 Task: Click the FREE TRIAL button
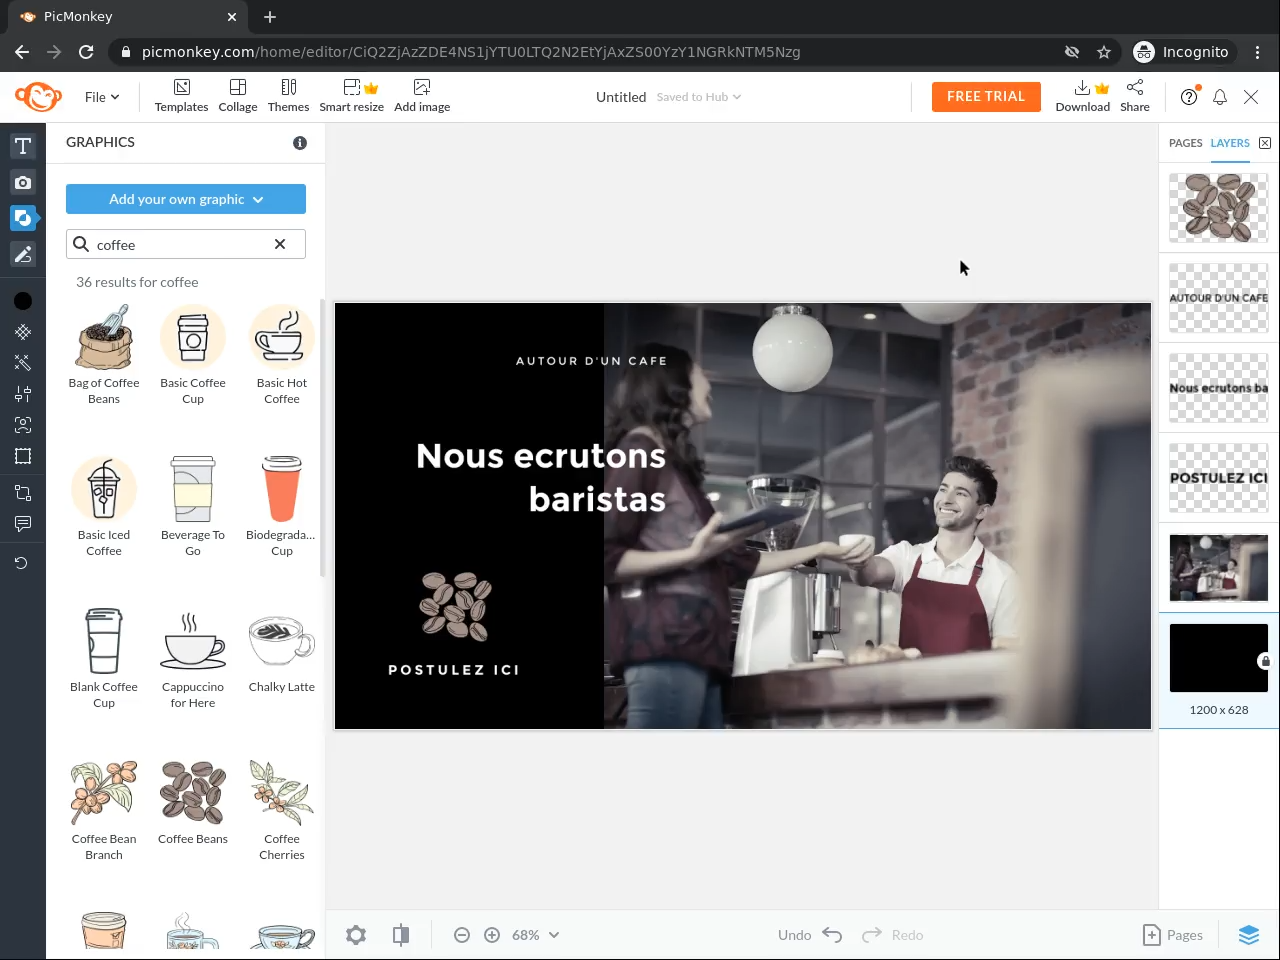pos(986,97)
